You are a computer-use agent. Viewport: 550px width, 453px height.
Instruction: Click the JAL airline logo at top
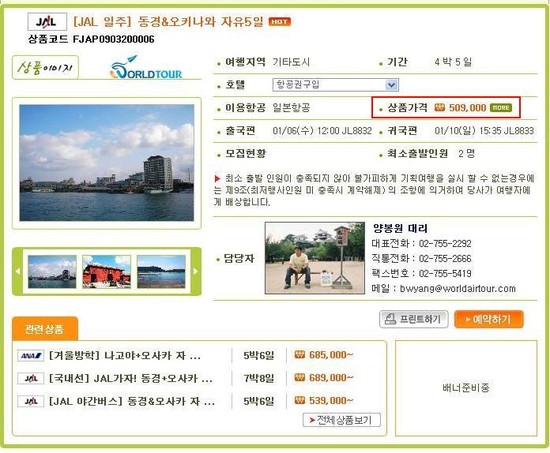tap(47, 22)
